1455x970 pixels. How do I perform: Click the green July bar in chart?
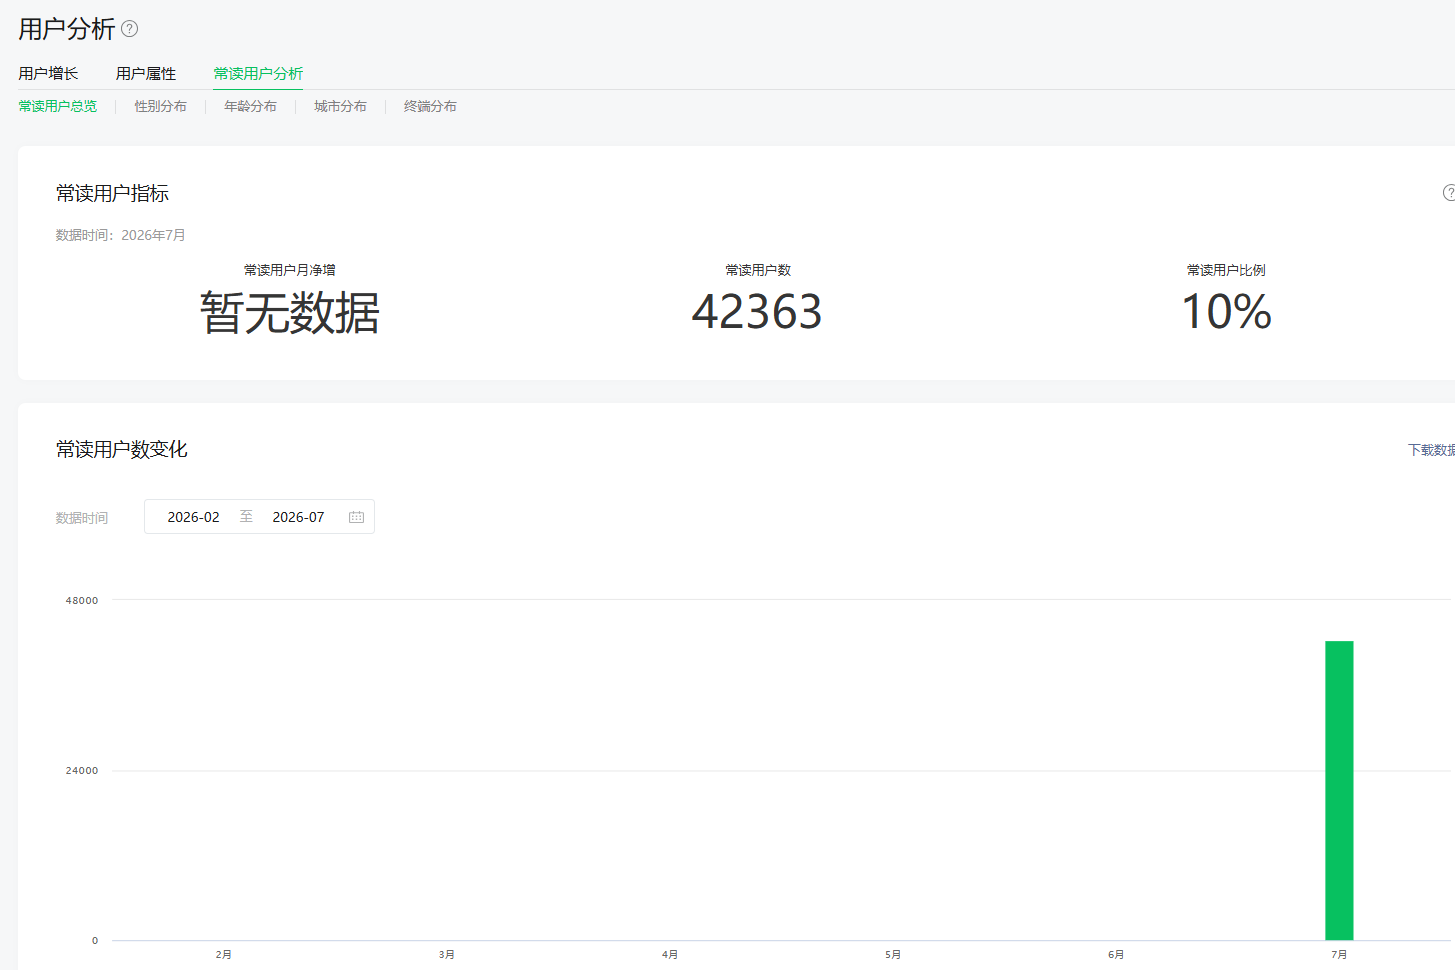pyautogui.click(x=1339, y=790)
